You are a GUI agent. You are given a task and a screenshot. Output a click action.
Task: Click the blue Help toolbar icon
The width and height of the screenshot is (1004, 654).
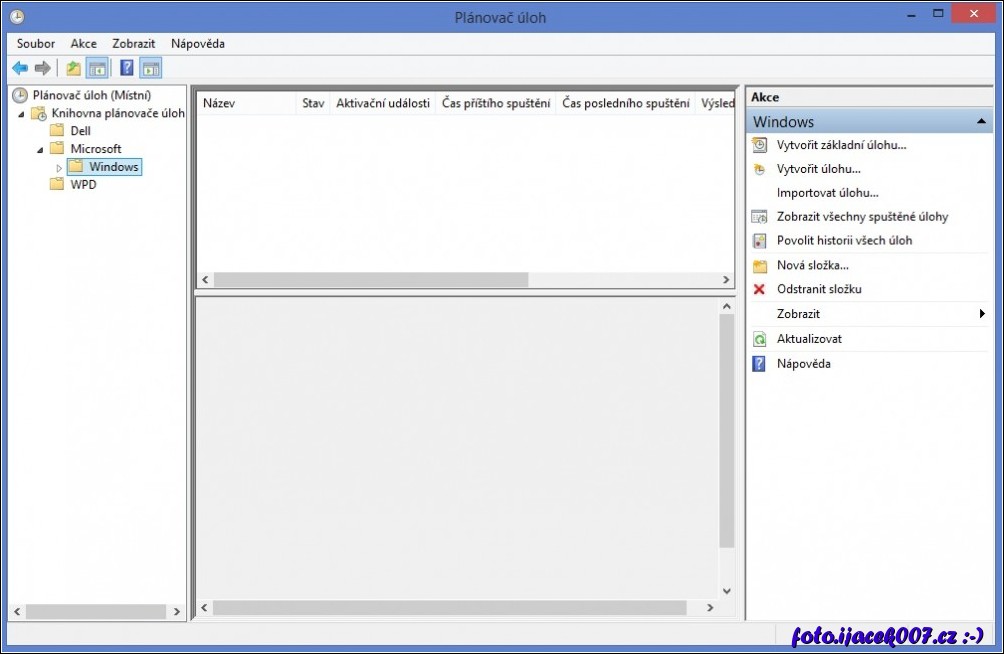click(x=127, y=68)
